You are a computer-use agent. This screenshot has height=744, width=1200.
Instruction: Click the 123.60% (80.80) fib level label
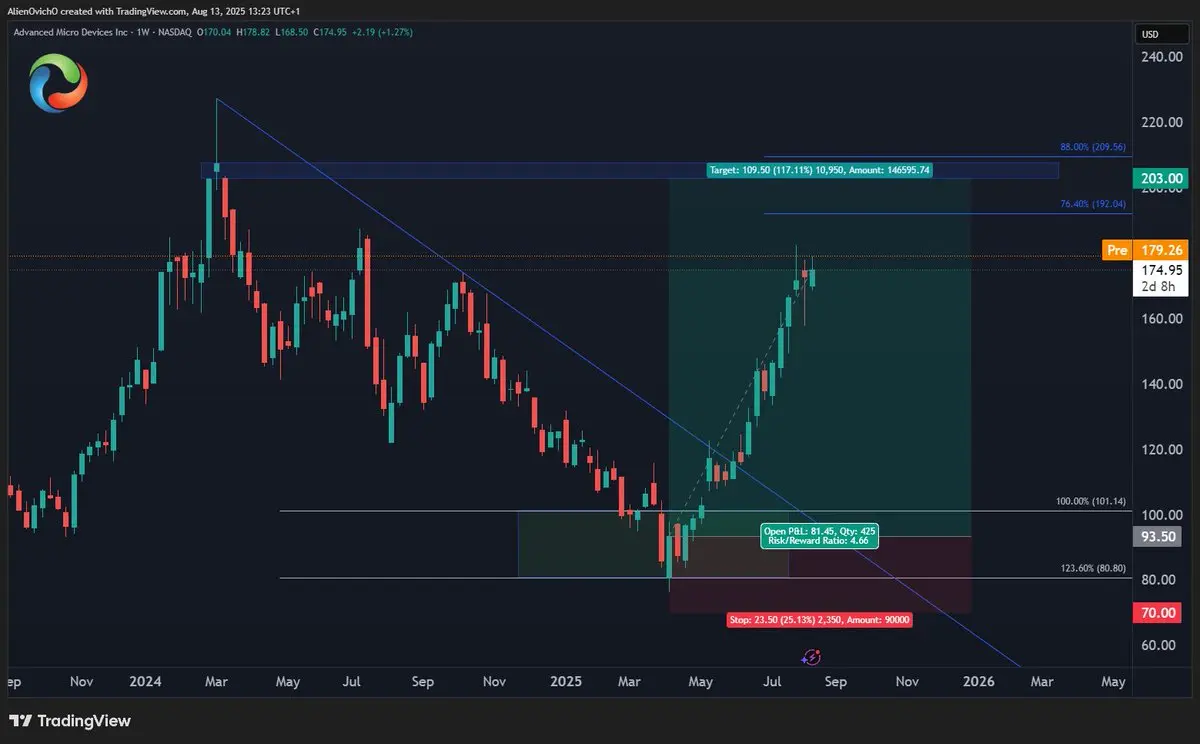coord(1093,568)
